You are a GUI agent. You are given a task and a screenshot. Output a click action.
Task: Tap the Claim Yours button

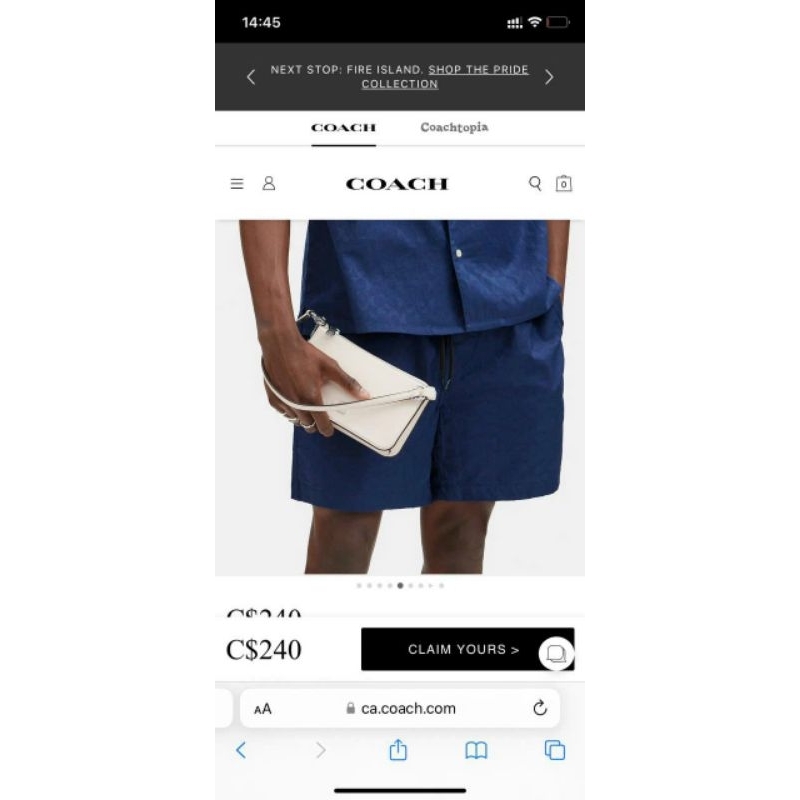tap(467, 649)
